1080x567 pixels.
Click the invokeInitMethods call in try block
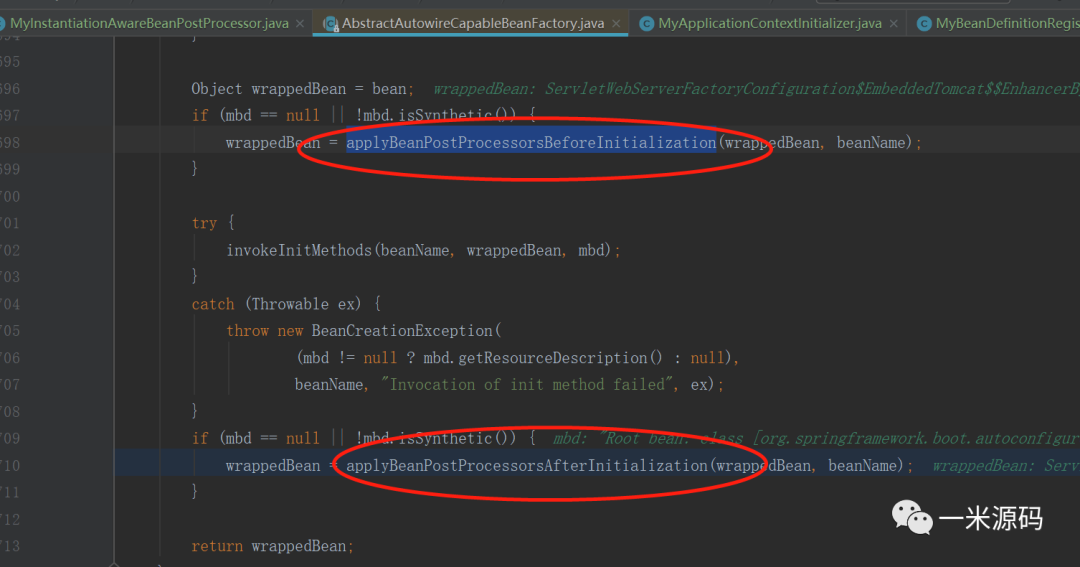coord(300,250)
